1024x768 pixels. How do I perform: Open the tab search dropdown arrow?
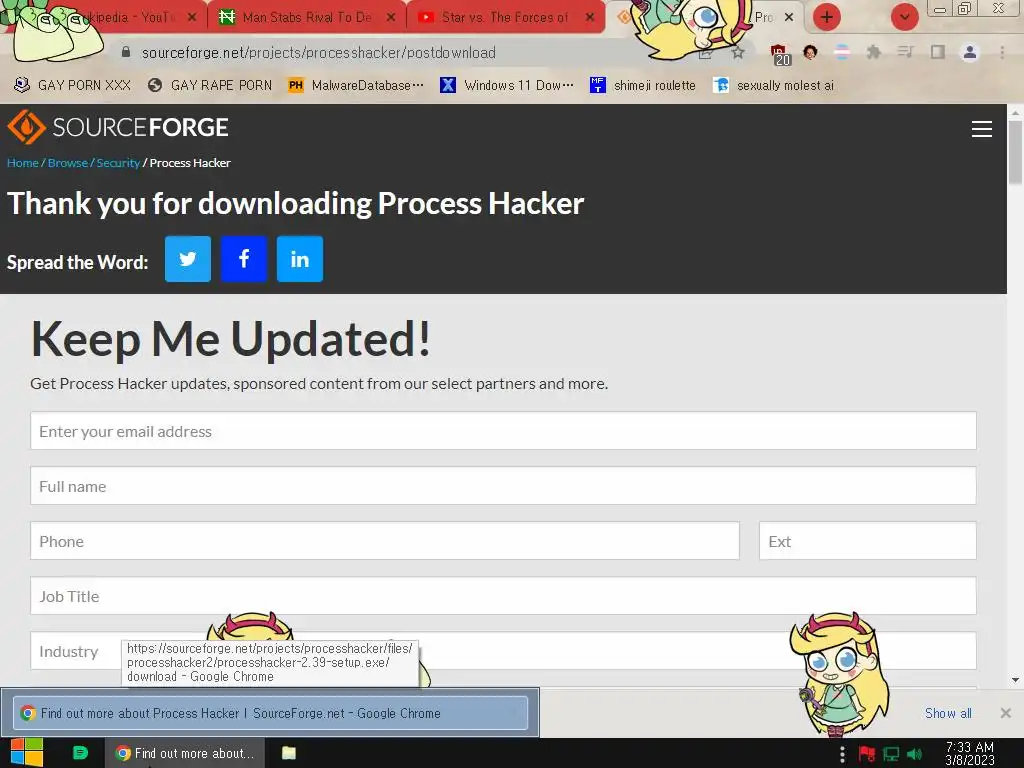click(x=904, y=17)
